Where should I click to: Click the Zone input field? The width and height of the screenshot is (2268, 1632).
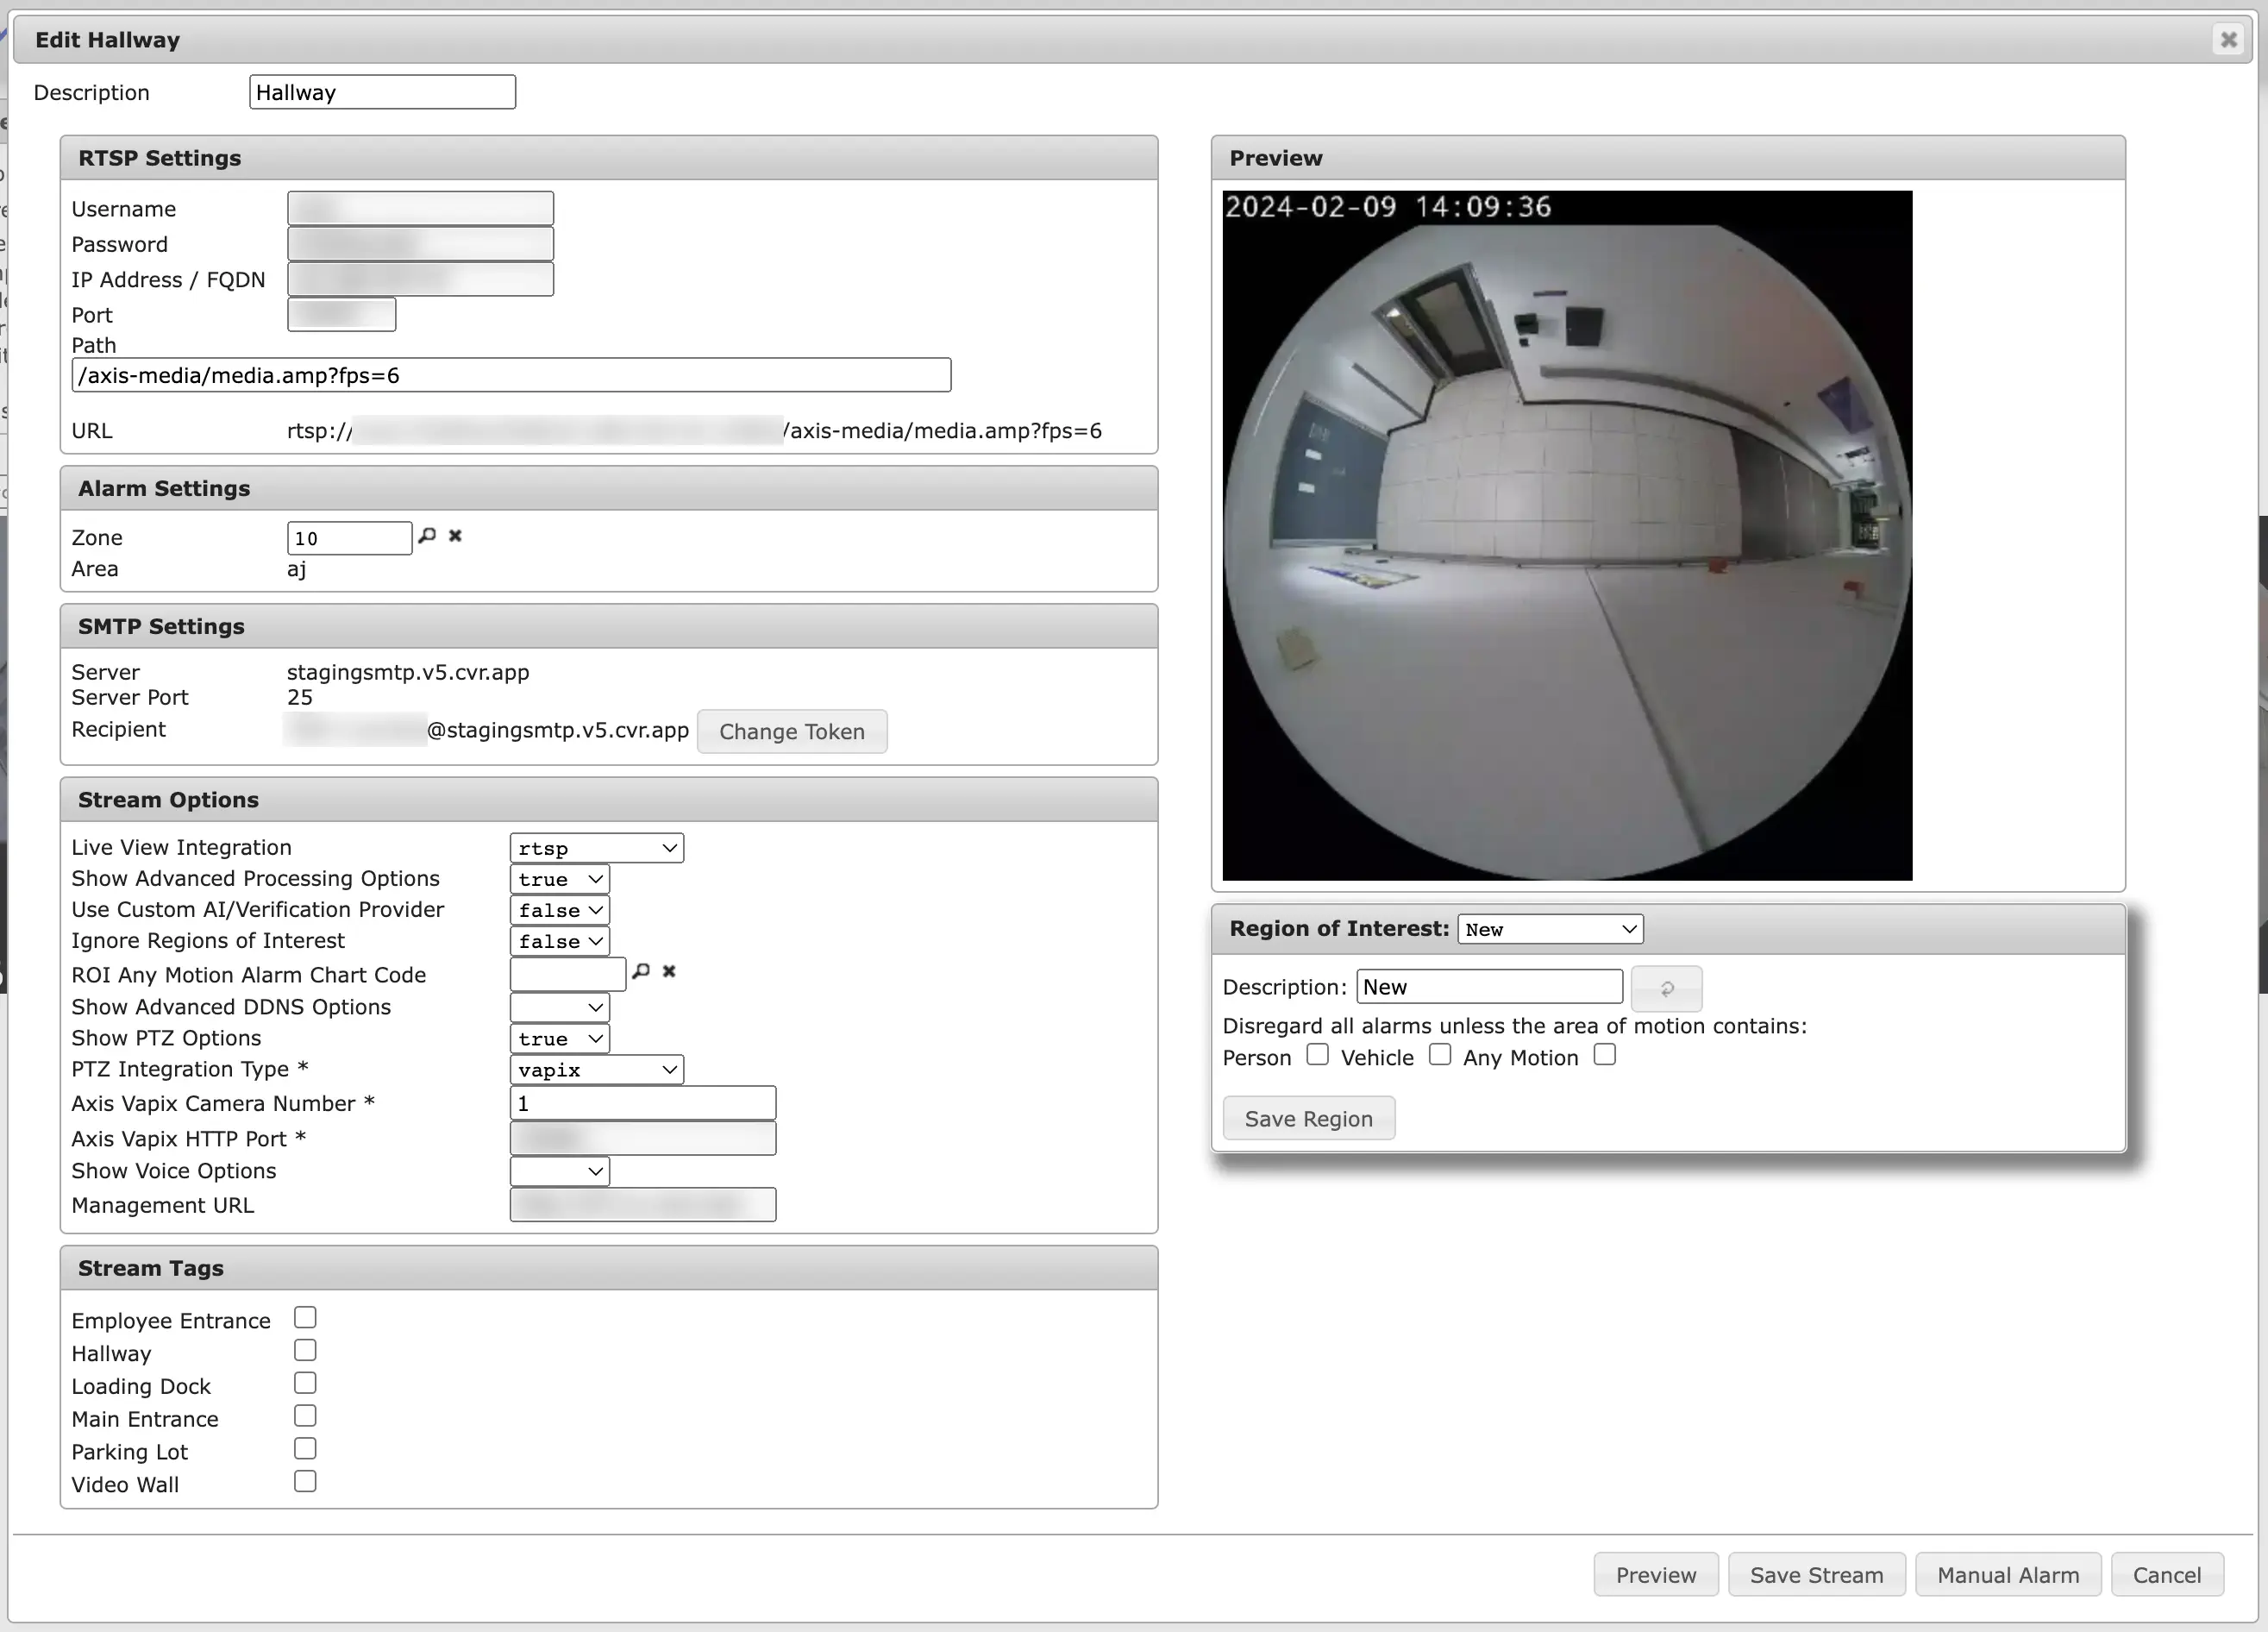349,538
